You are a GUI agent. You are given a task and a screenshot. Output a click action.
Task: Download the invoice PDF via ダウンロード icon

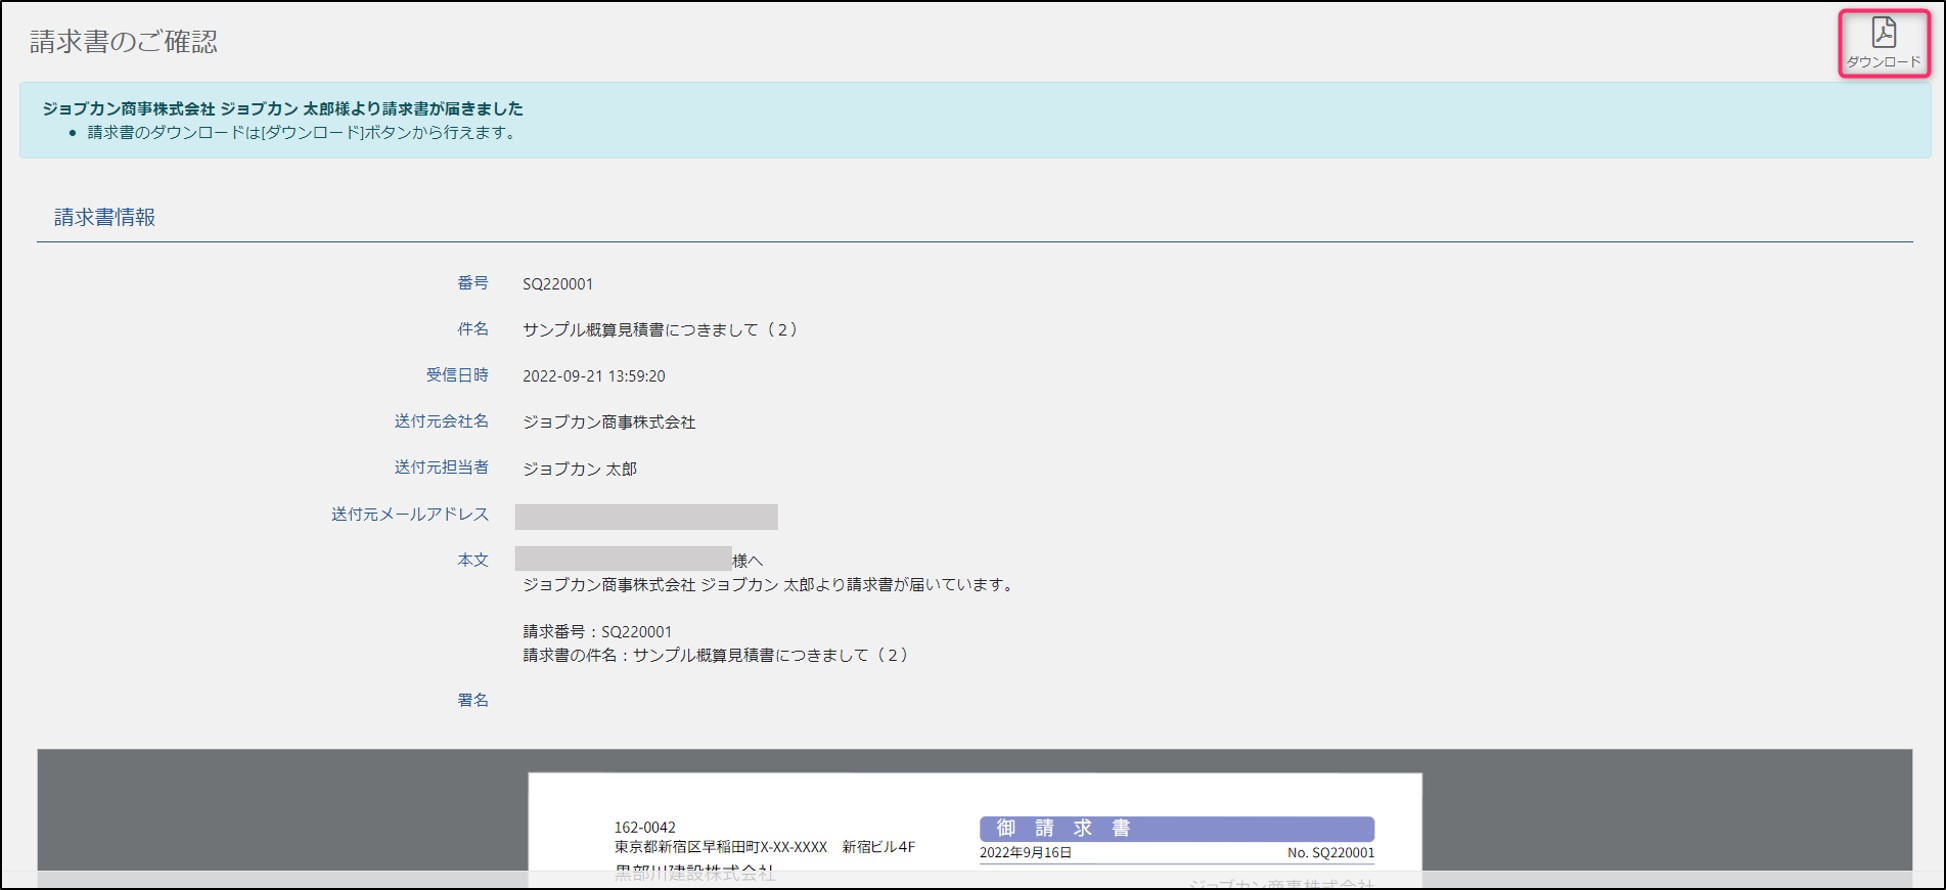[x=1884, y=43]
